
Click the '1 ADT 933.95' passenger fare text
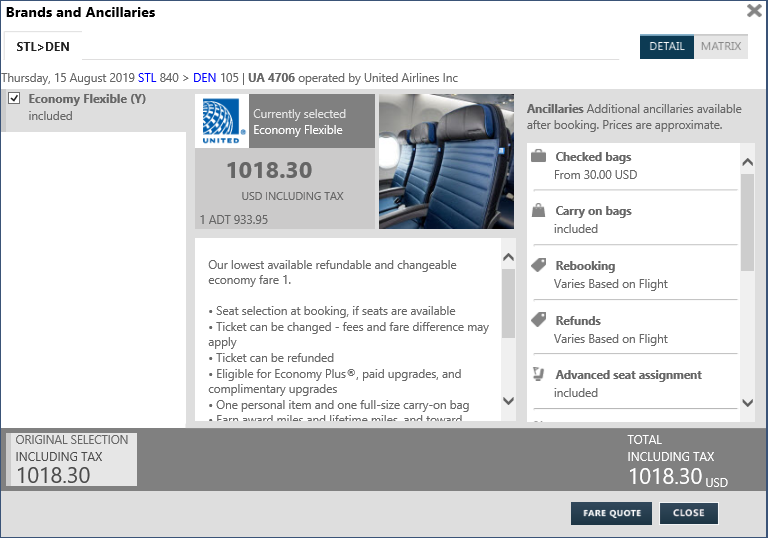(x=234, y=220)
